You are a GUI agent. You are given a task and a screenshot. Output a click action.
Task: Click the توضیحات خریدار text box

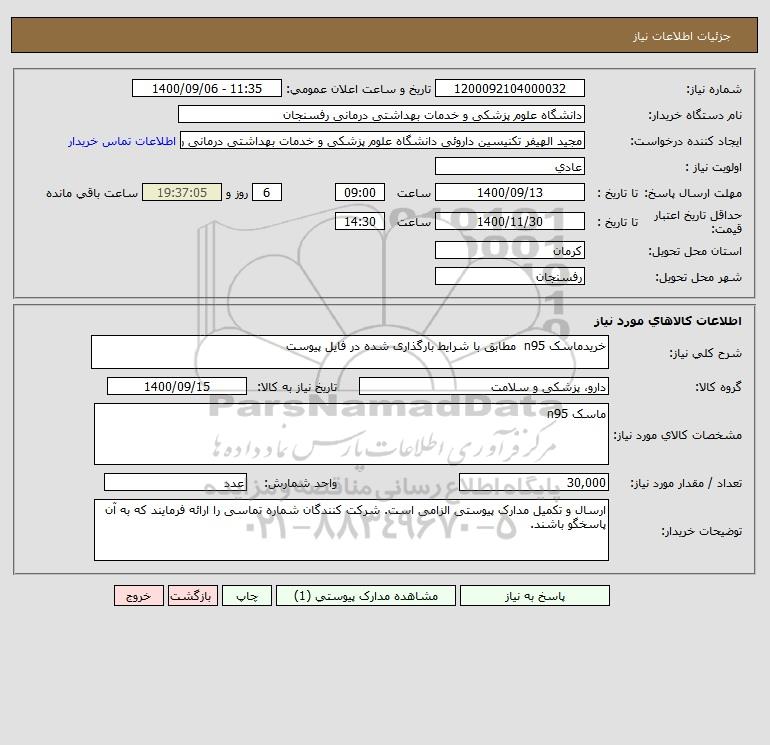coord(351,530)
